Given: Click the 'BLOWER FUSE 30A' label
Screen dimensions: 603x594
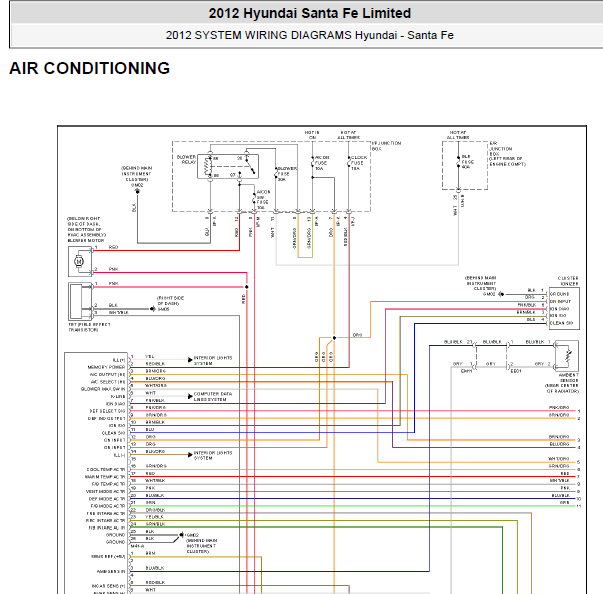Looking at the screenshot, I should [287, 174].
